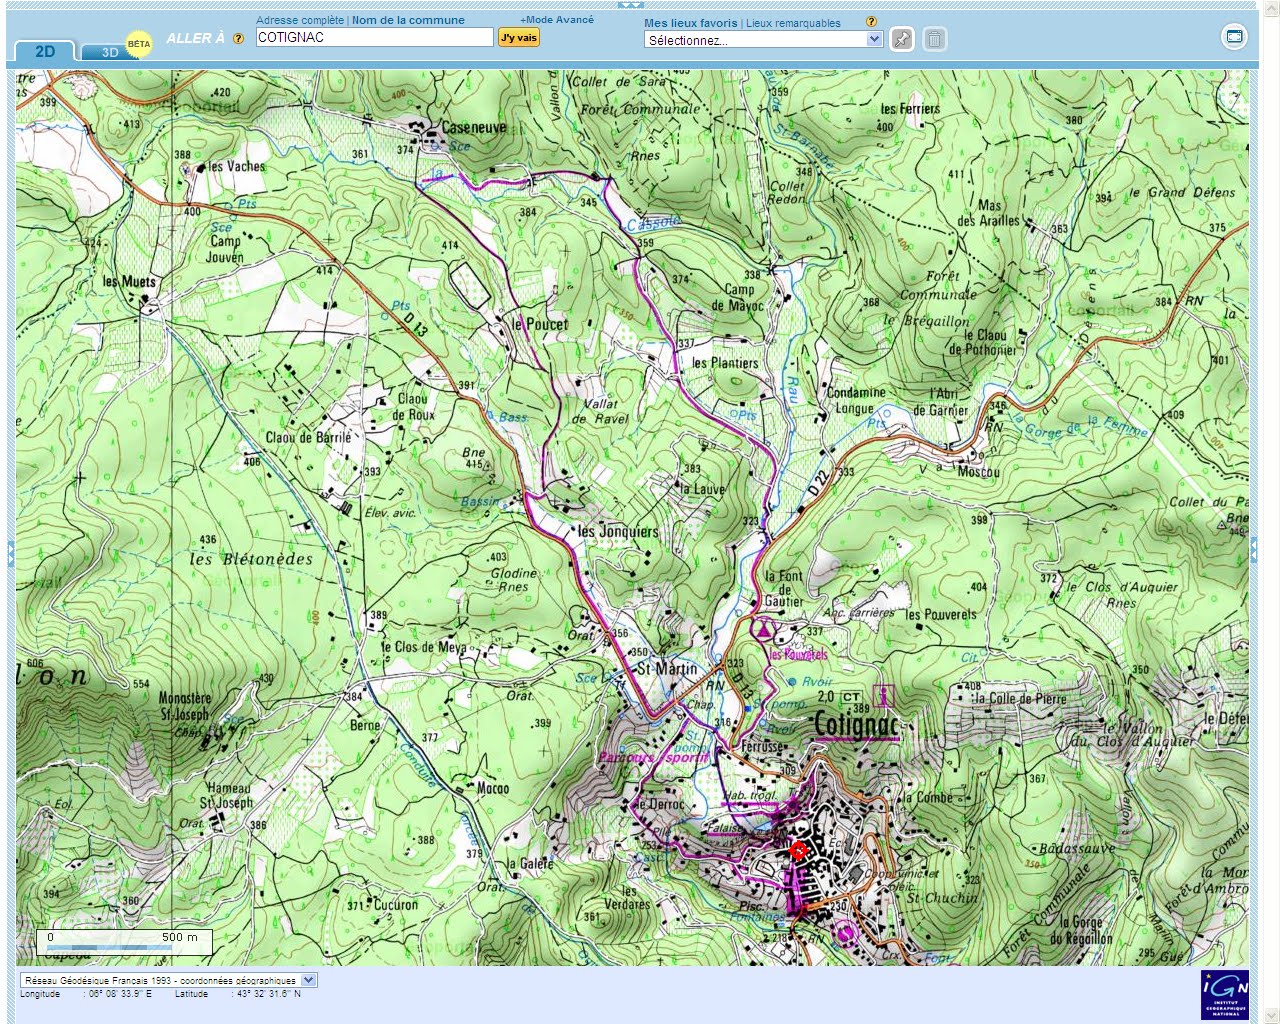1280x1024 pixels.
Task: Click the les Jonquiers label on map
Action: 618,532
